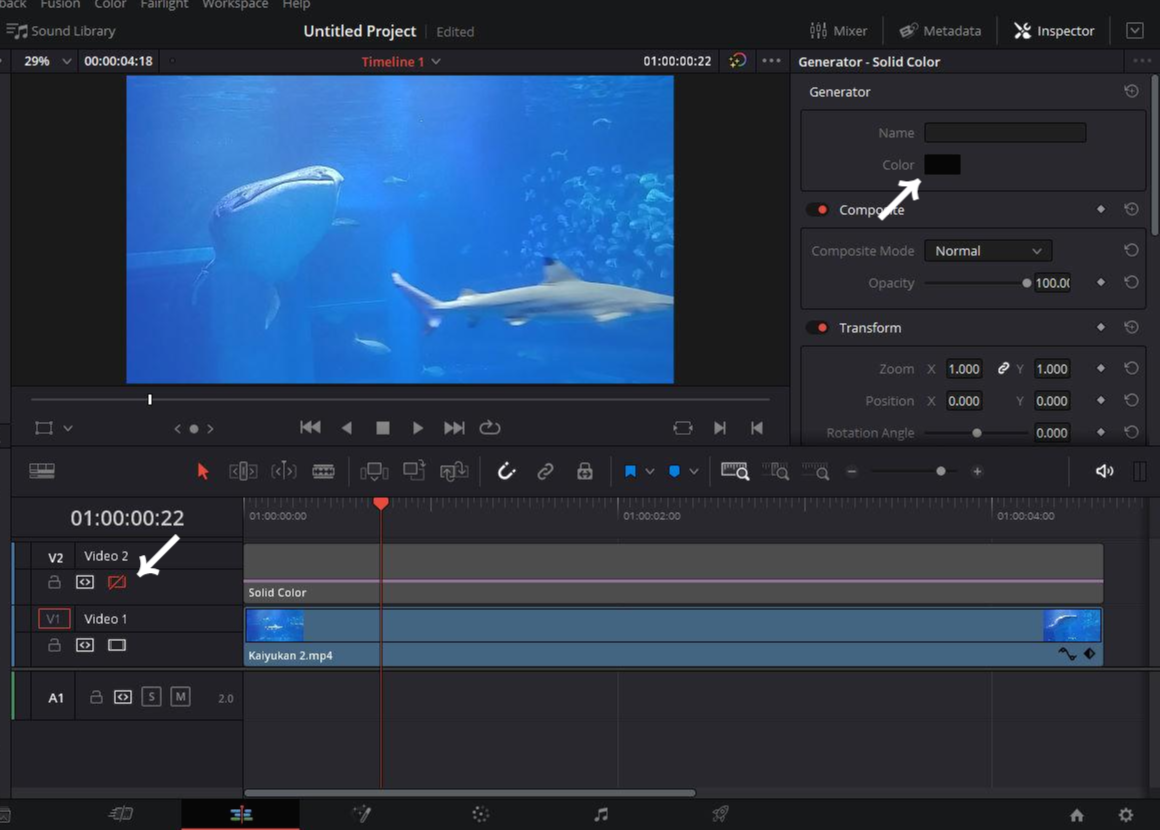The image size is (1160, 830).
Task: Activate the Dynamic Trim Mode tool
Action: pos(283,471)
